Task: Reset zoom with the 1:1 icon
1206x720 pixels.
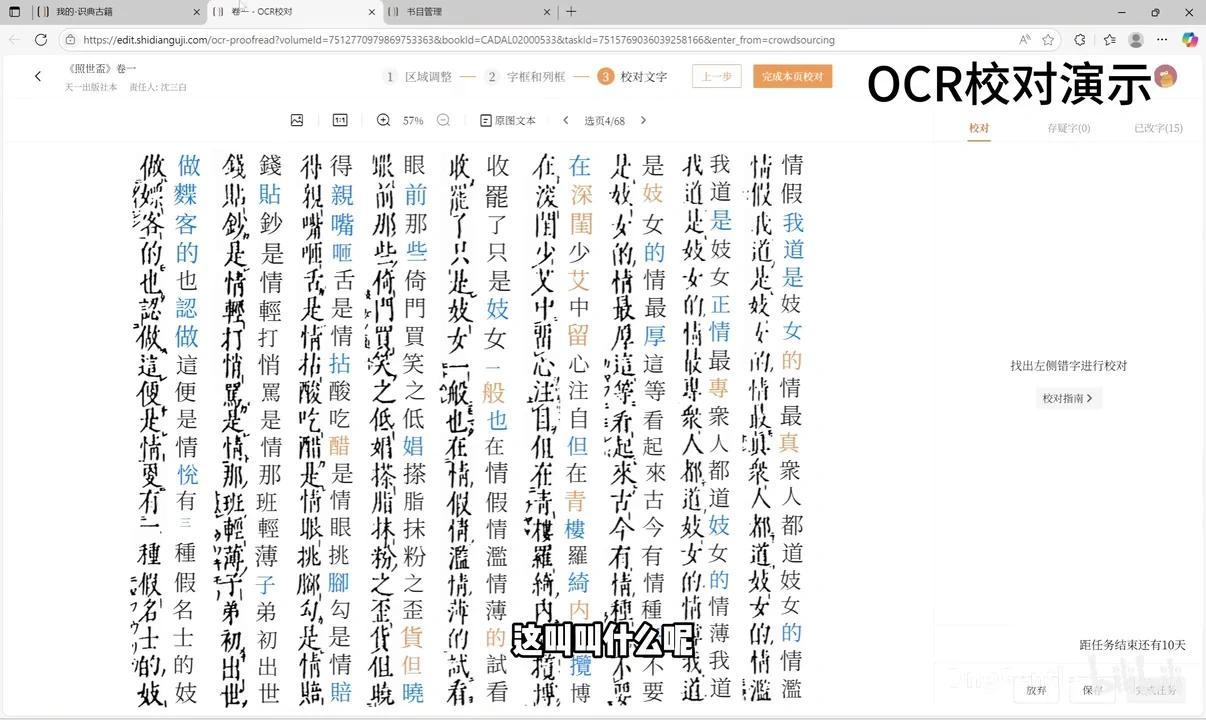Action: 340,120
